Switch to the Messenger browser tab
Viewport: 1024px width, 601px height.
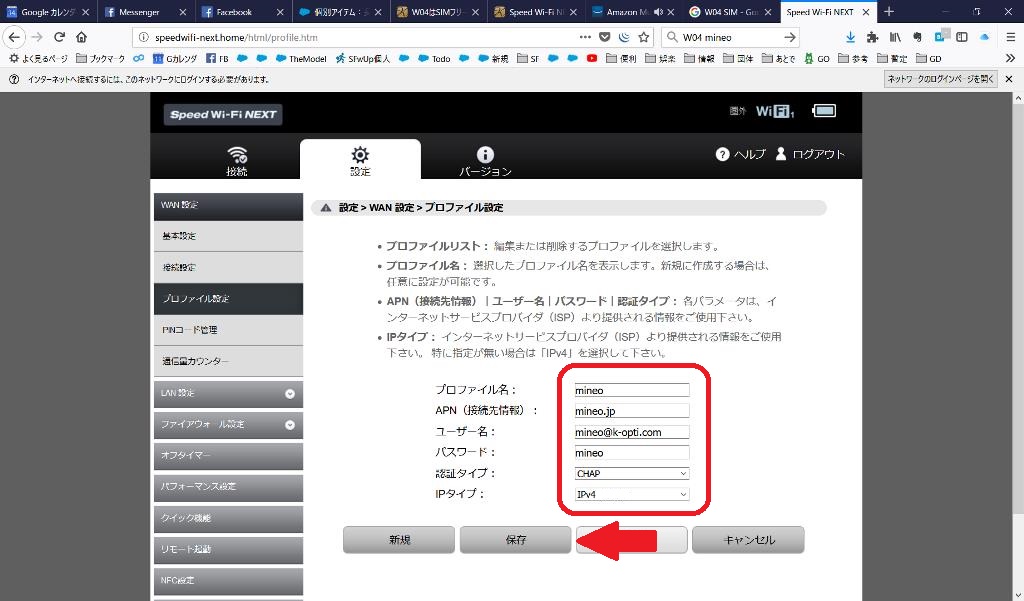[146, 12]
